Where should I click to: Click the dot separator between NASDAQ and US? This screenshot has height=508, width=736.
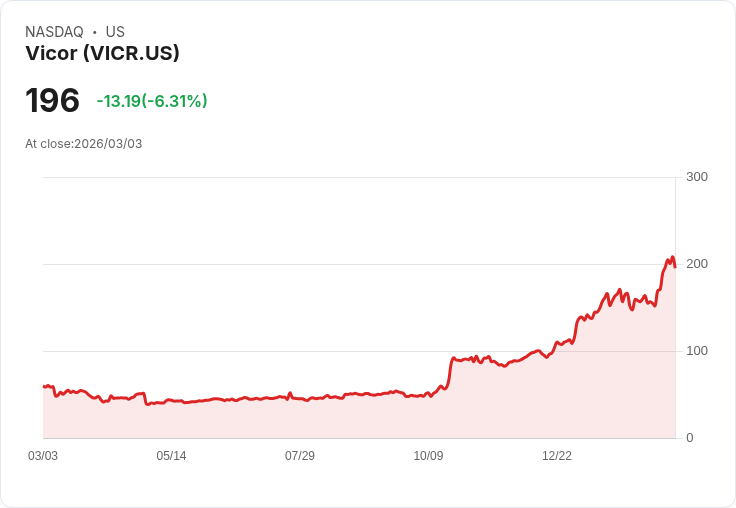pos(95,32)
